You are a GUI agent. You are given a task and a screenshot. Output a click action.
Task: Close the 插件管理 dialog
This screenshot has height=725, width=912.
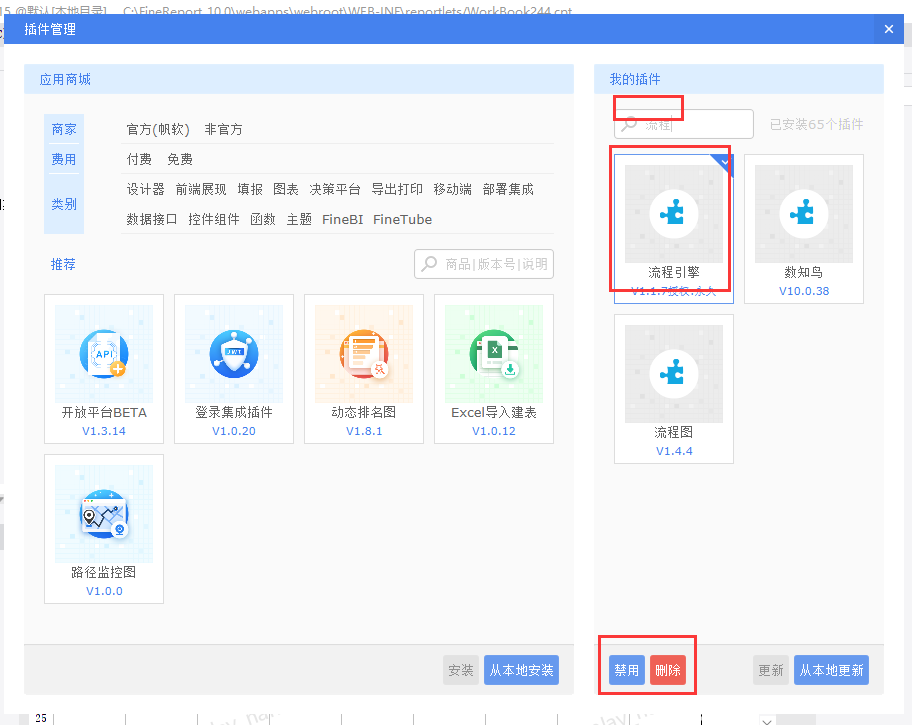tap(889, 29)
